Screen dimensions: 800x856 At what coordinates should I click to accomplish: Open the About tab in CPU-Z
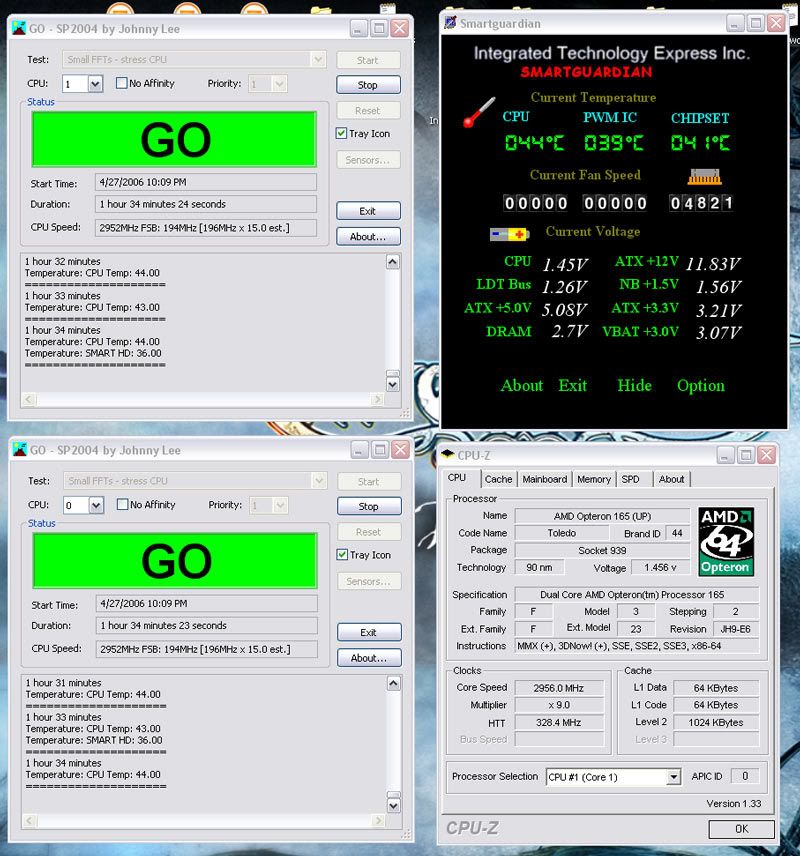tap(671, 479)
